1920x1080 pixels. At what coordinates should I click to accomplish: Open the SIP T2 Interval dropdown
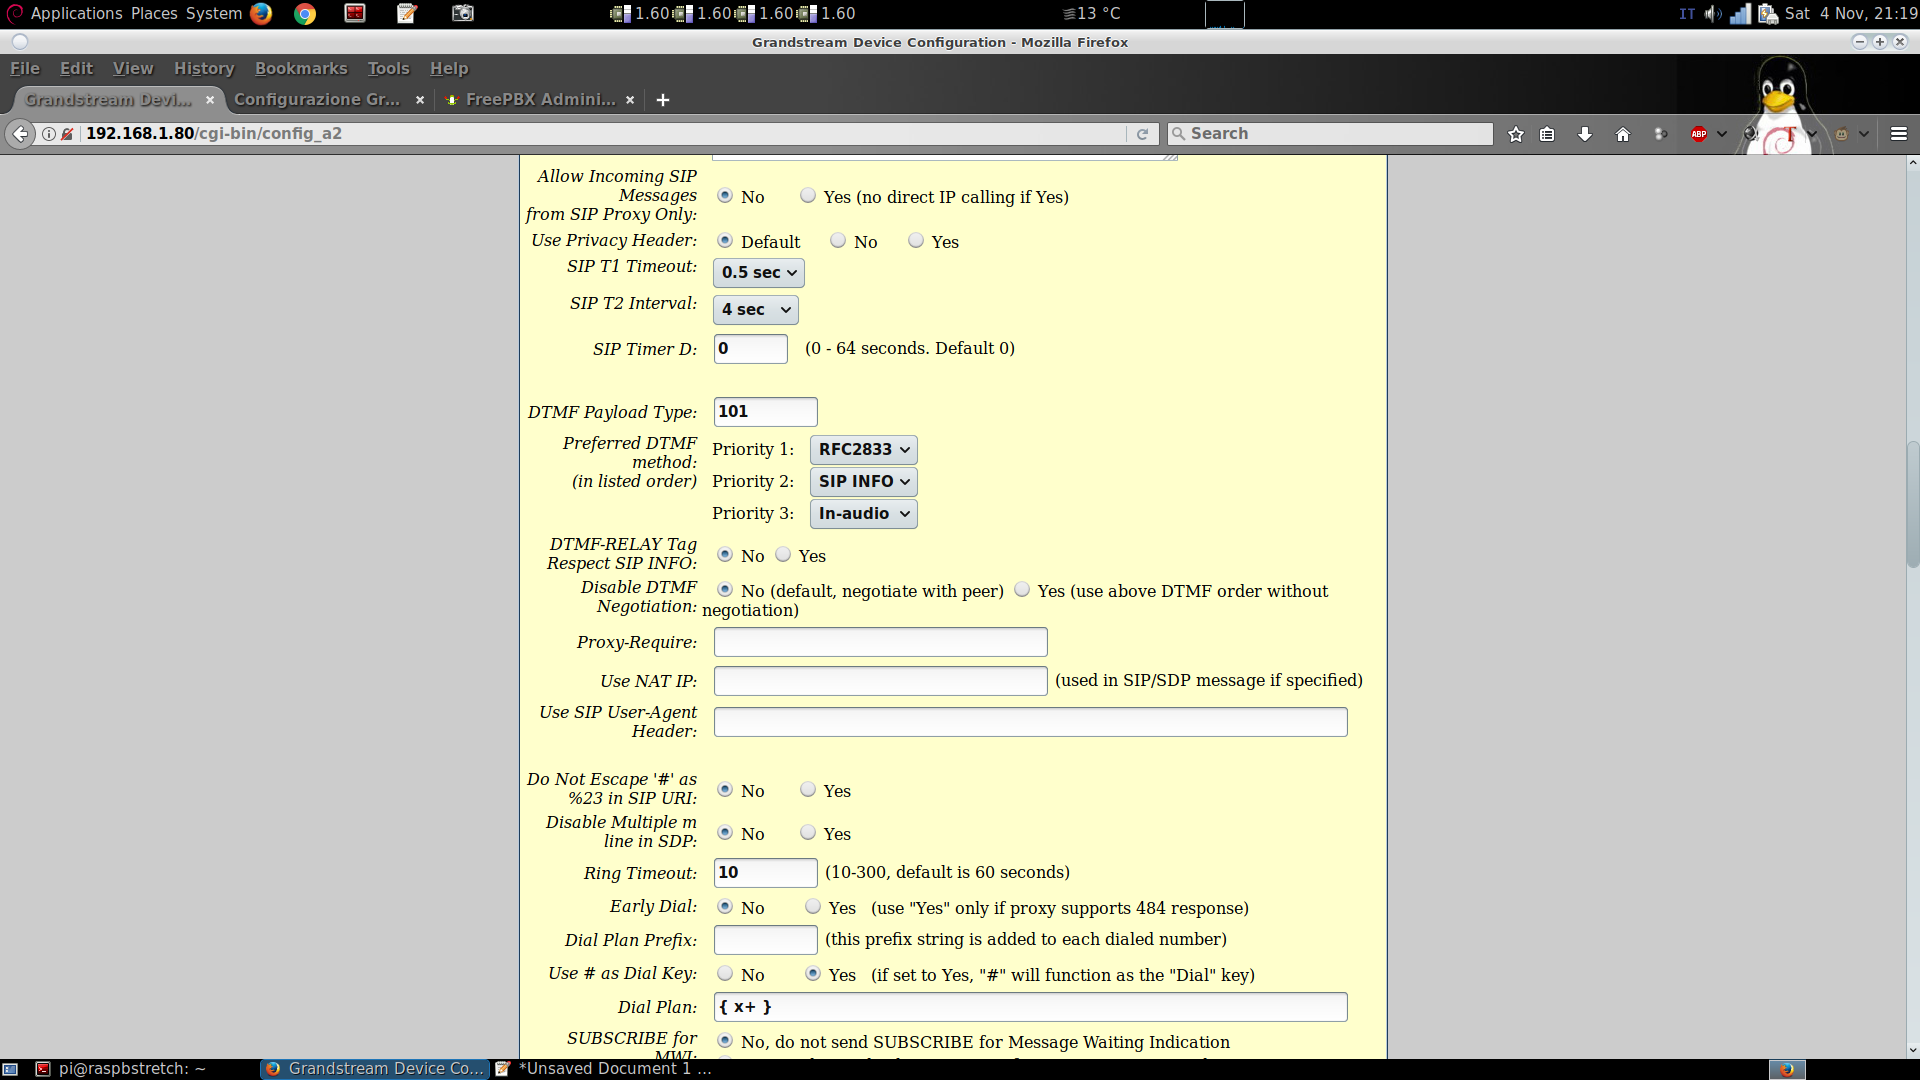[756, 310]
